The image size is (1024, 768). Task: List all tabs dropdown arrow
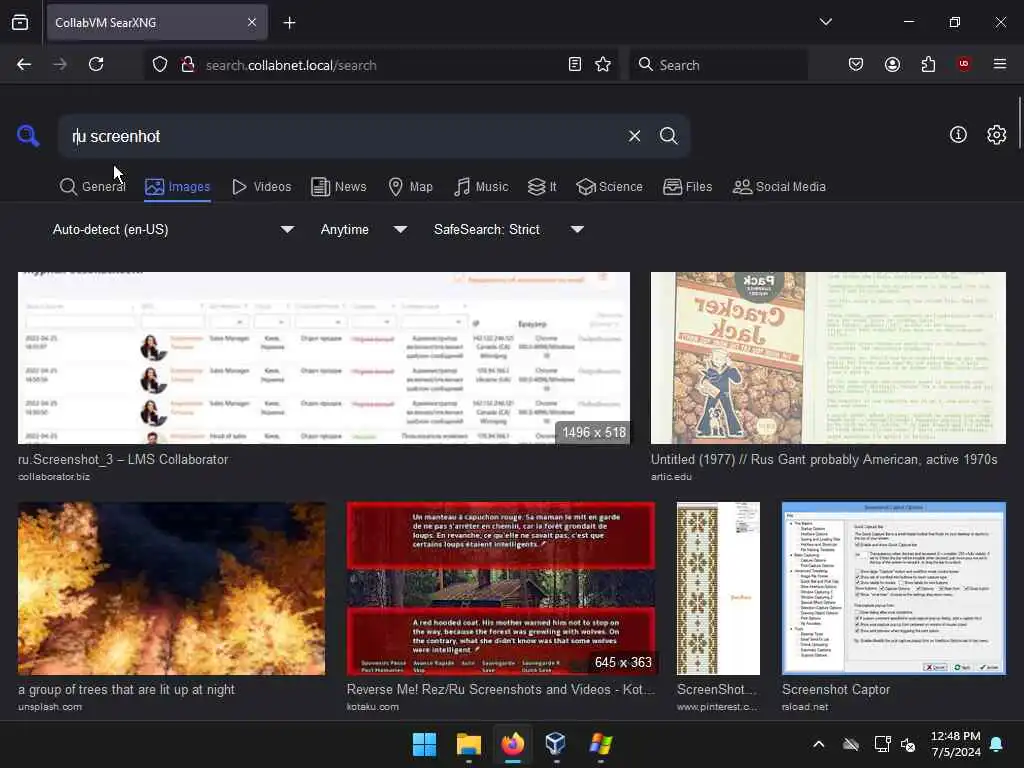pyautogui.click(x=825, y=22)
